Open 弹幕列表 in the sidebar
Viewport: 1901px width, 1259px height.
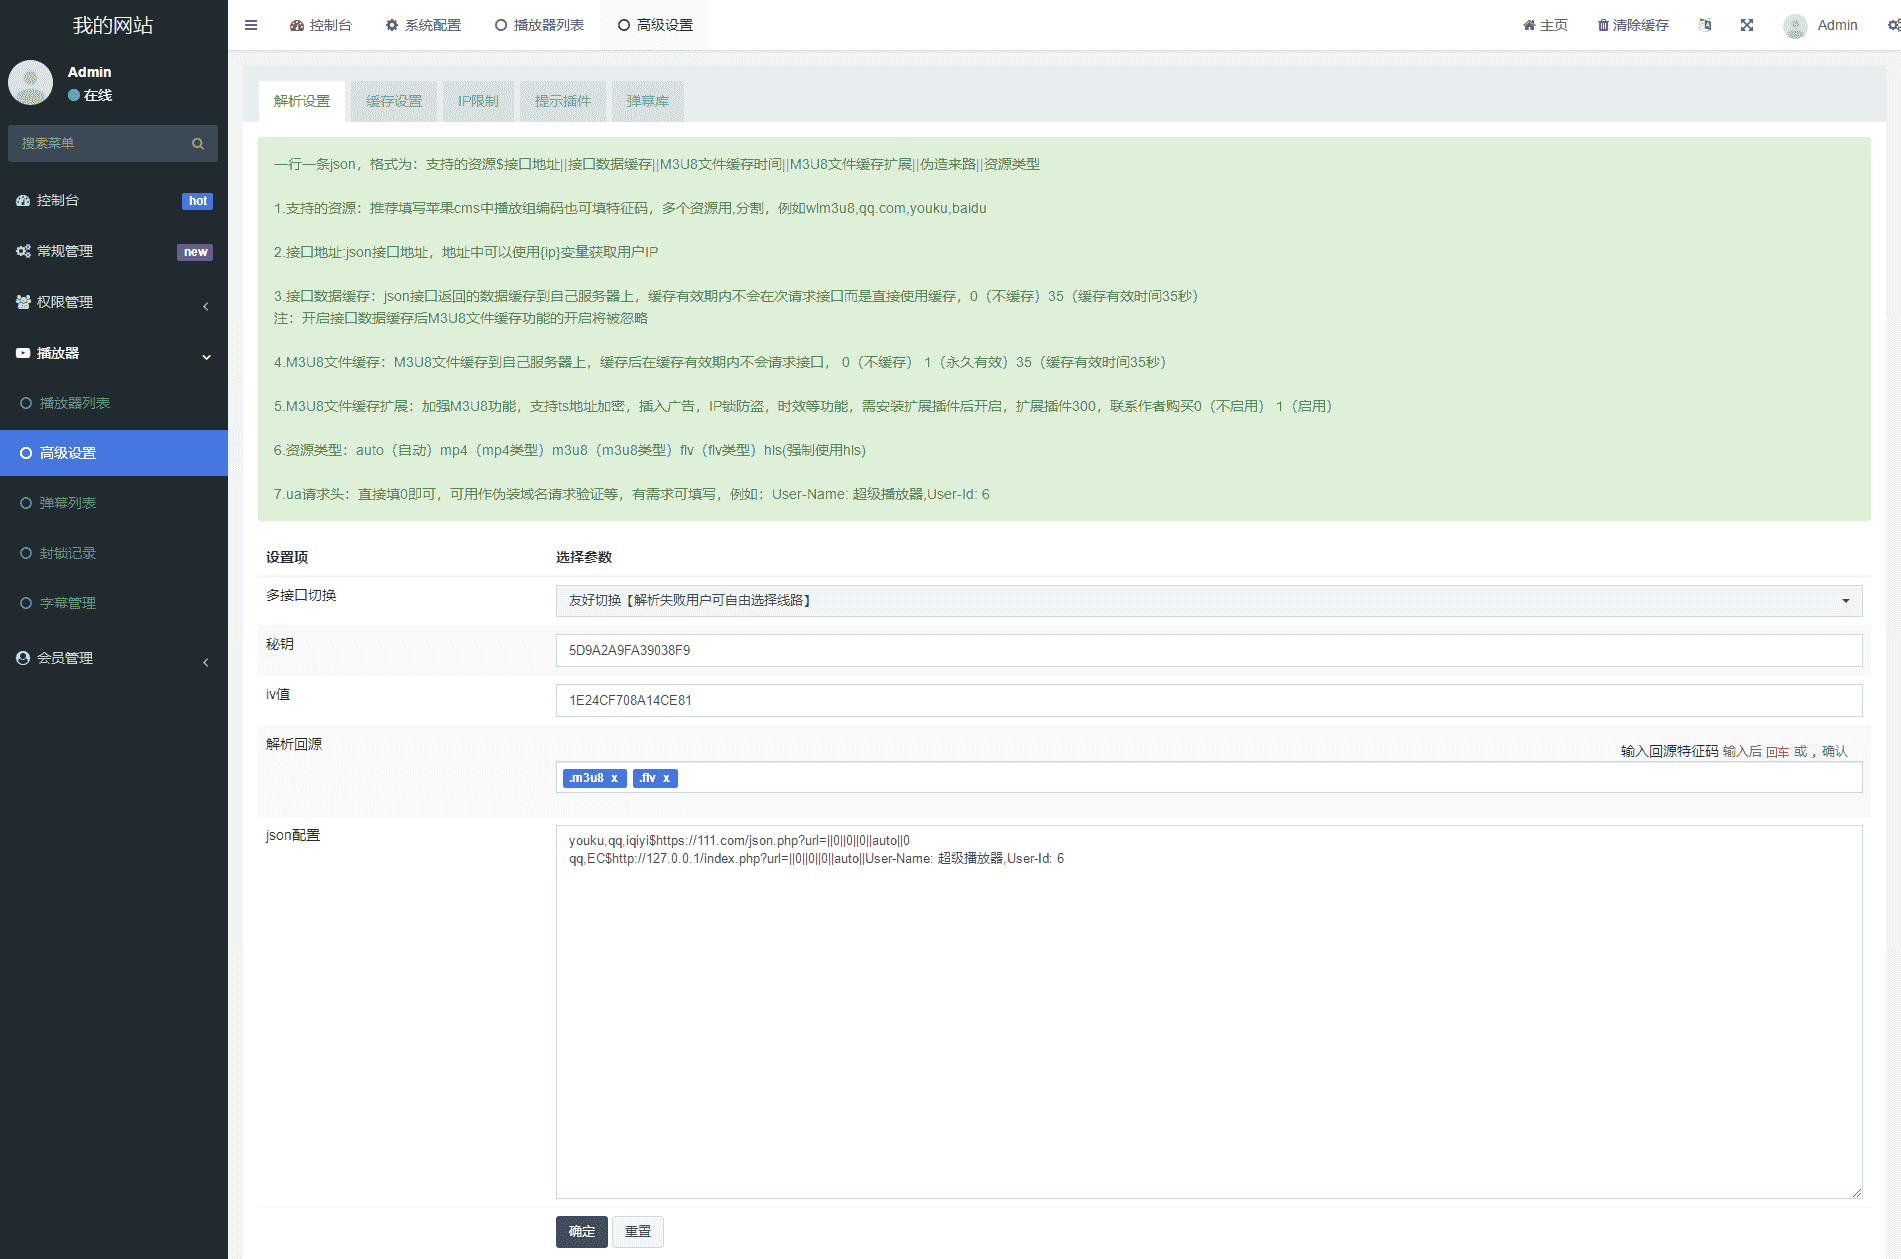coord(68,503)
